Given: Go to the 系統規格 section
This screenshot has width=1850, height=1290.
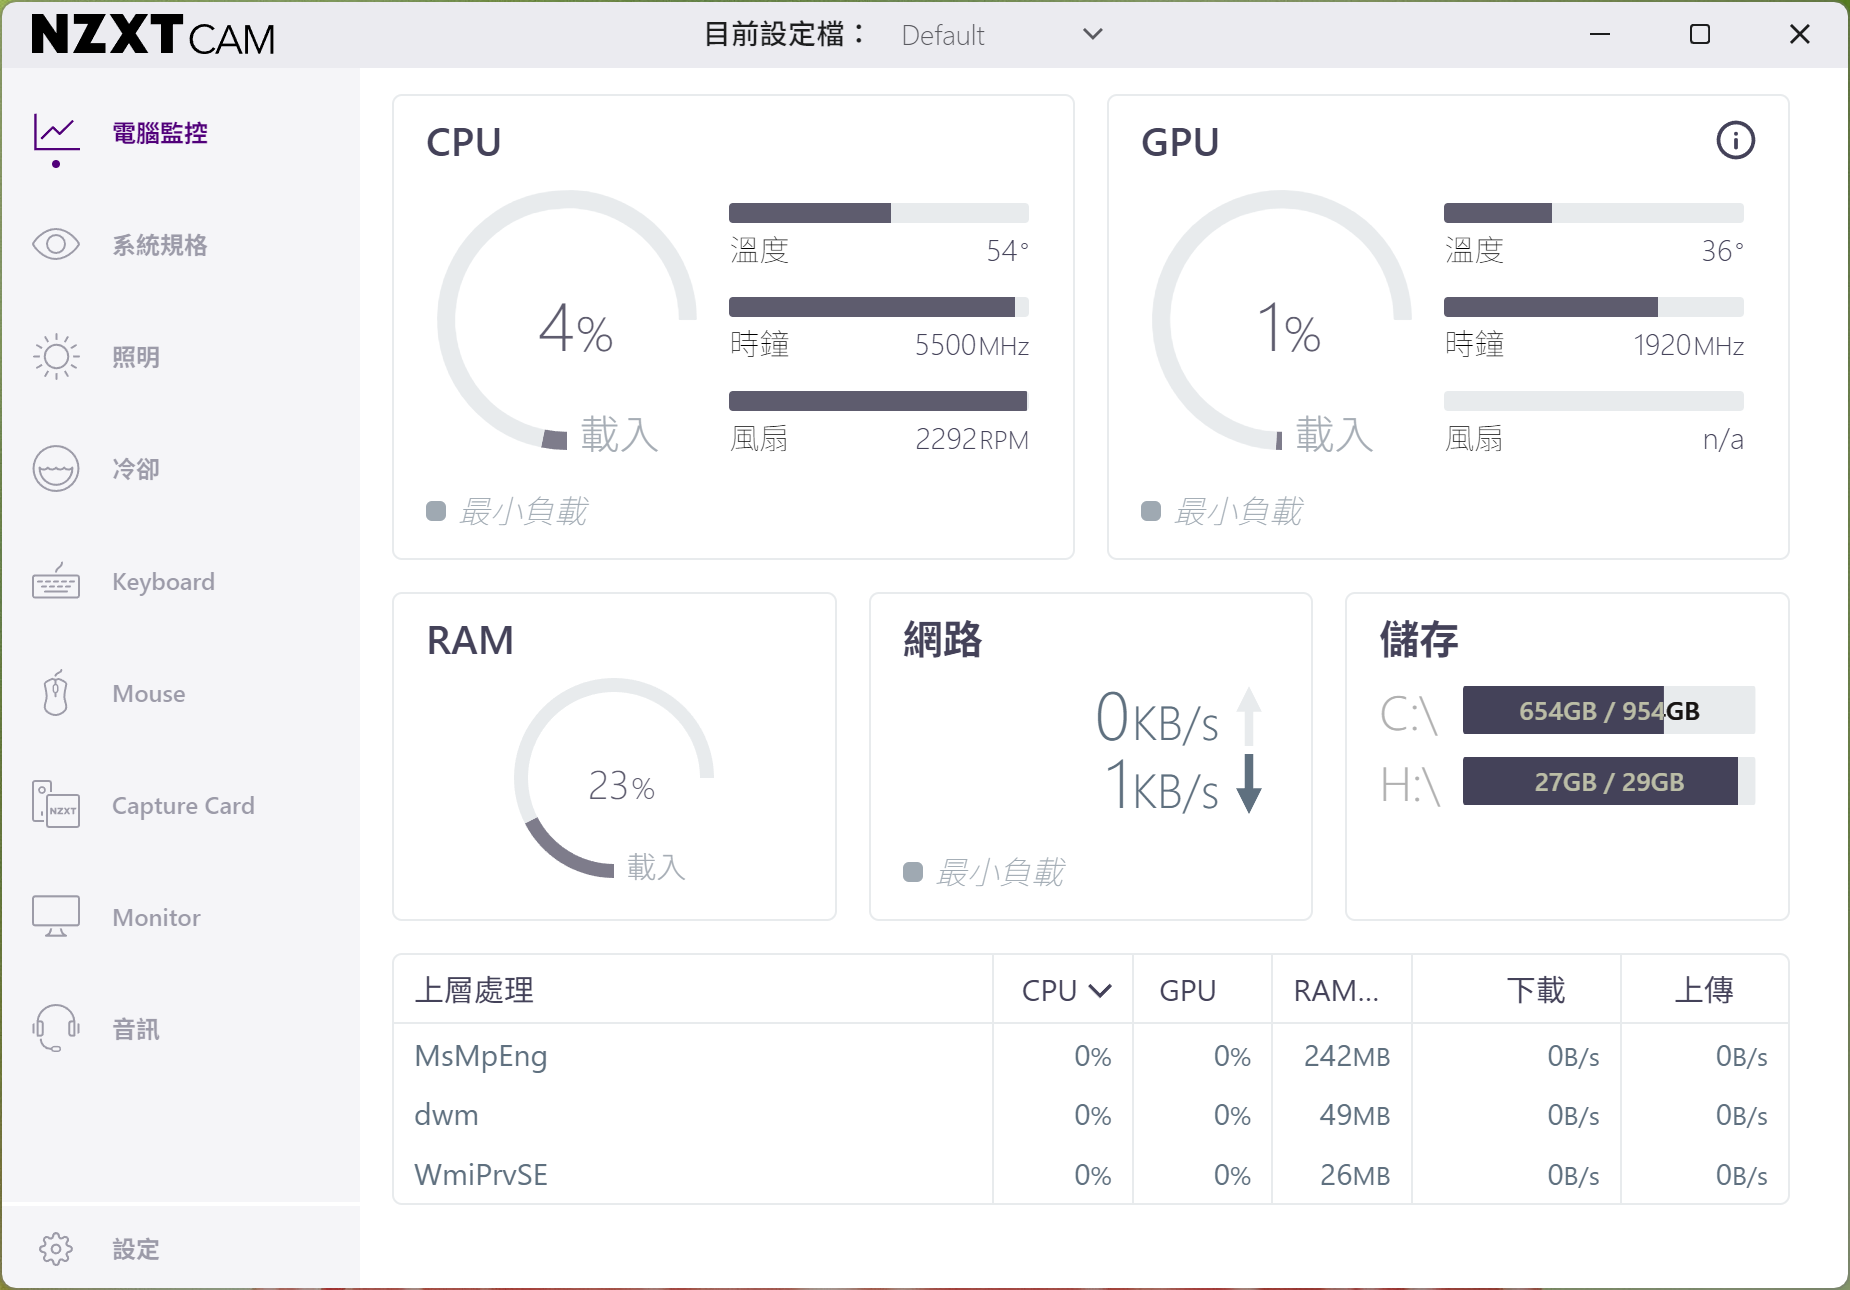Looking at the screenshot, I should [x=160, y=245].
